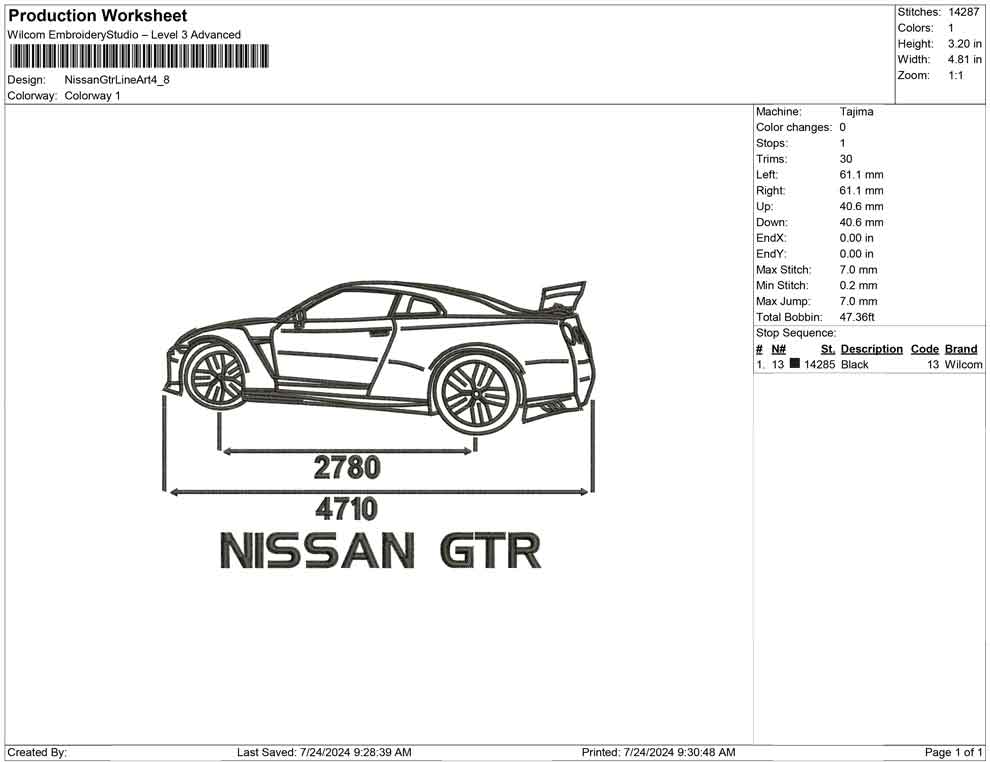
Task: Click the Wilcom brand entry in the table
Action: point(963,364)
